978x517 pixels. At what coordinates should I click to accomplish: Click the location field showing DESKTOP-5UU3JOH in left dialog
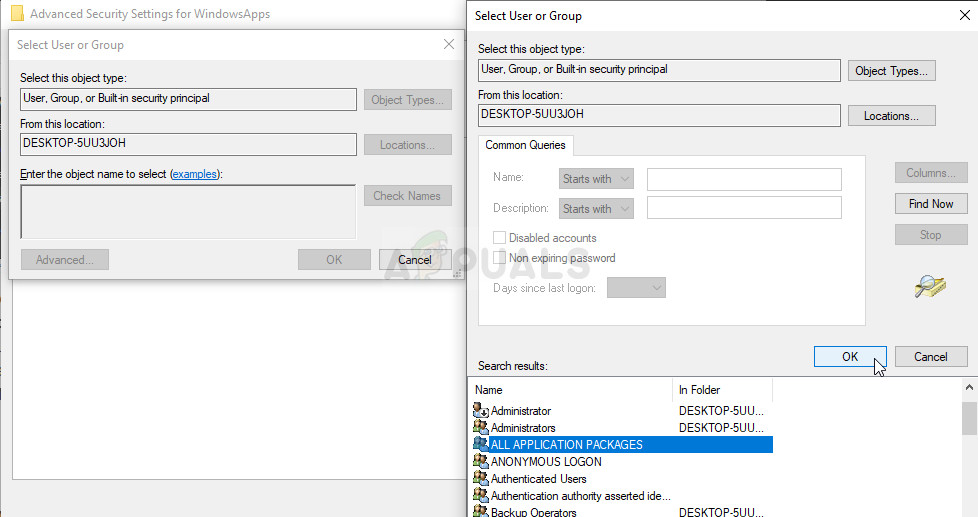click(x=188, y=144)
